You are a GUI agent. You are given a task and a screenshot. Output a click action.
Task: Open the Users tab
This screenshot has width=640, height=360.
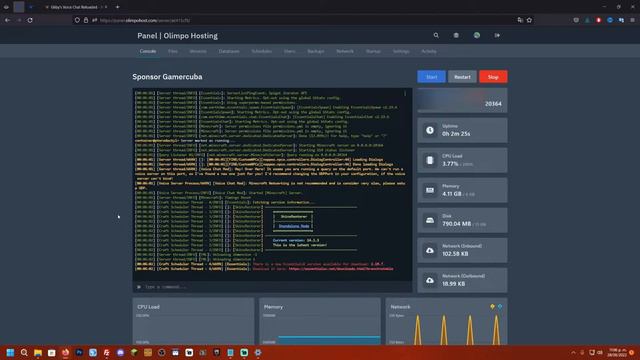tap(289, 51)
